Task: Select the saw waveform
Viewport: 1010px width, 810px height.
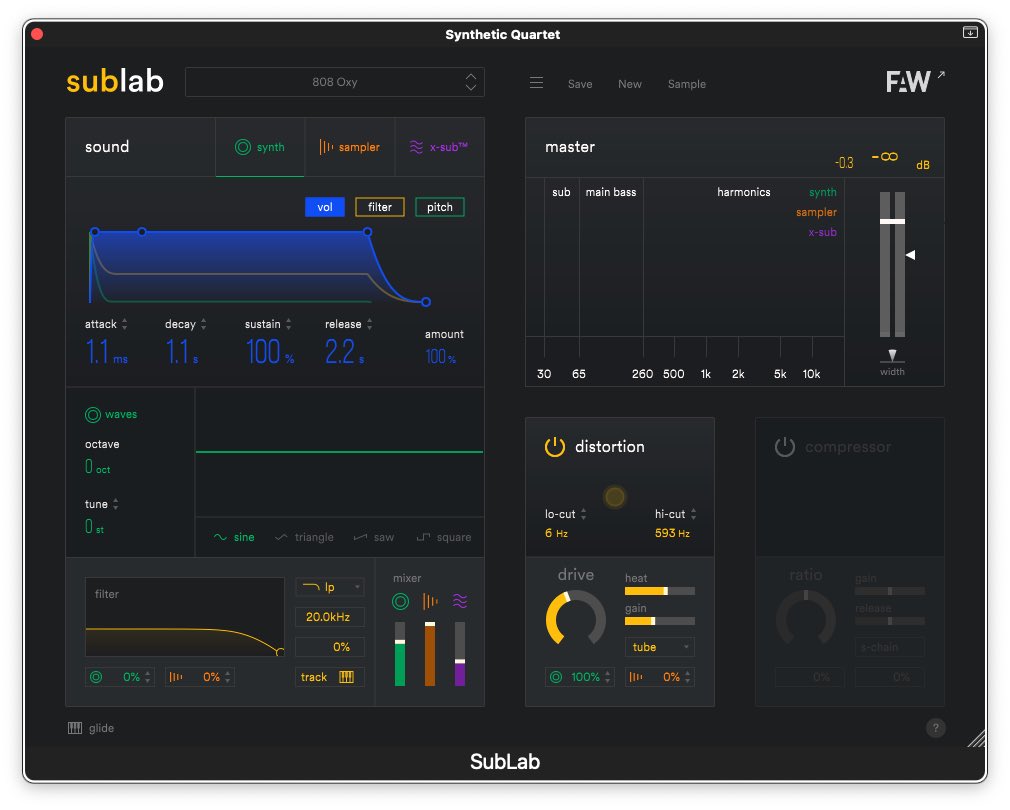Action: pyautogui.click(x=374, y=537)
